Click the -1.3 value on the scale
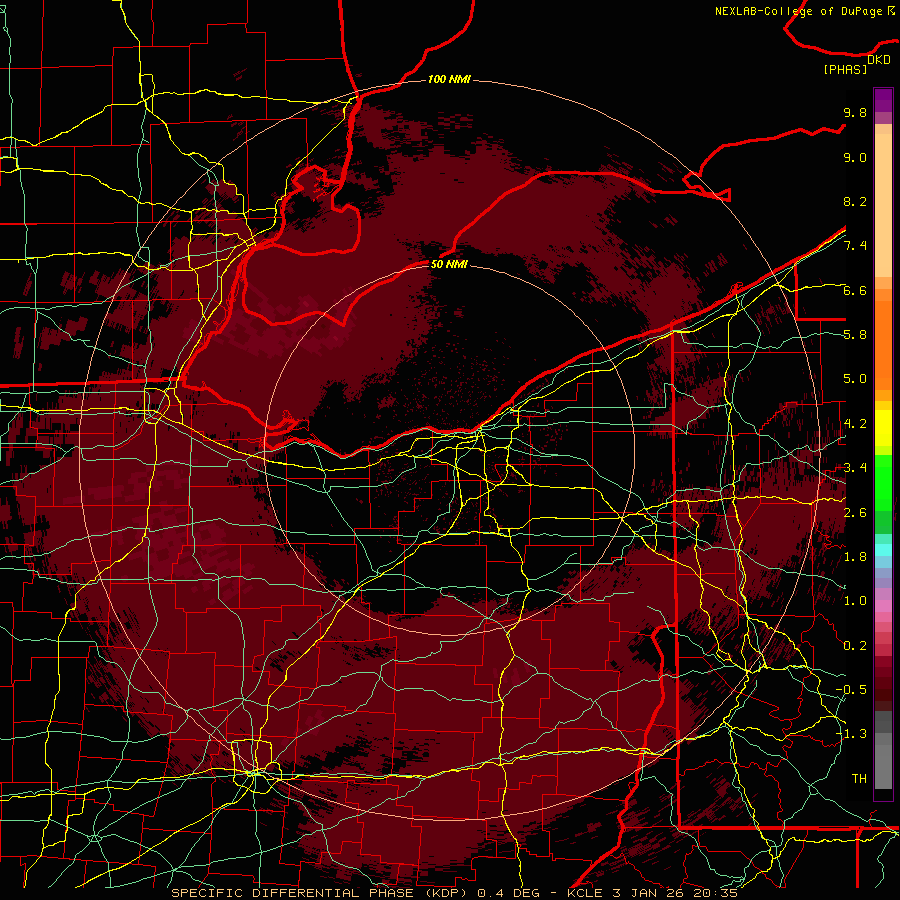 [851, 734]
